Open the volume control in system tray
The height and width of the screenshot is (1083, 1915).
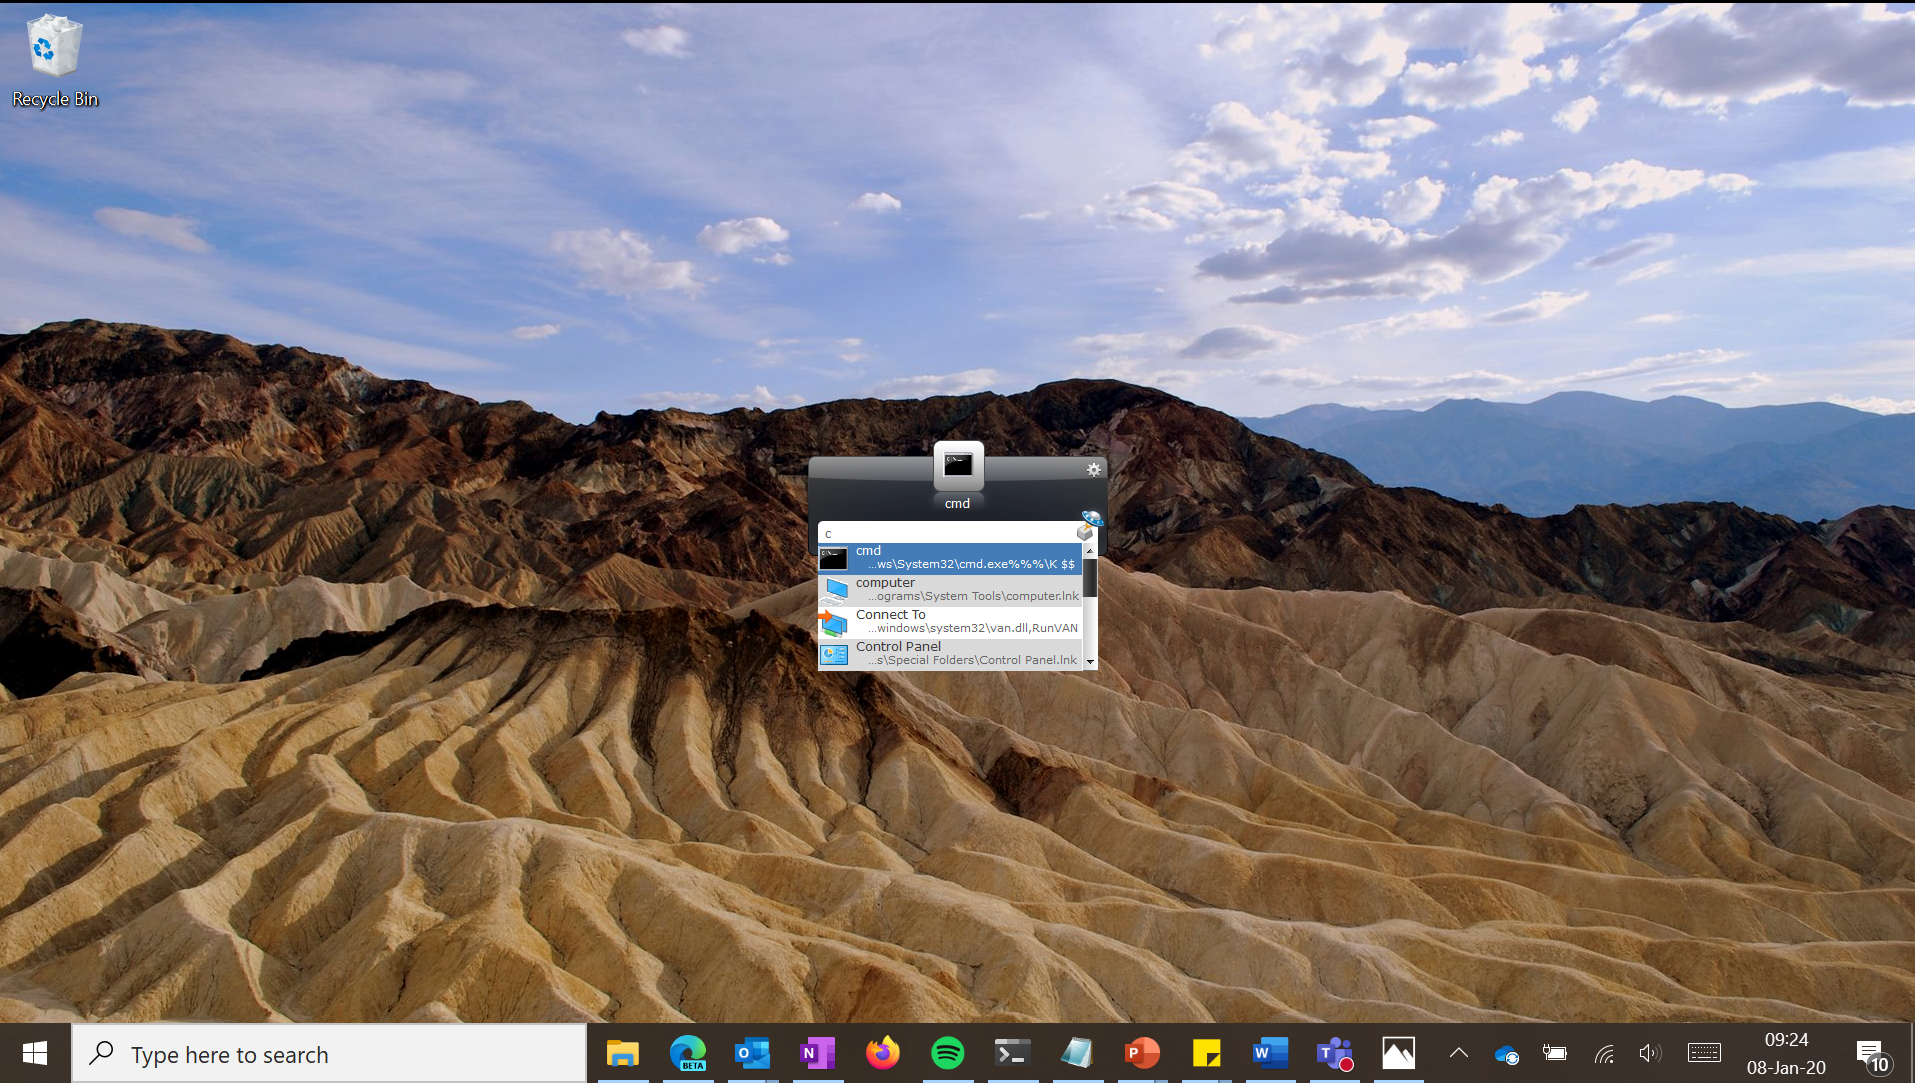coord(1649,1053)
